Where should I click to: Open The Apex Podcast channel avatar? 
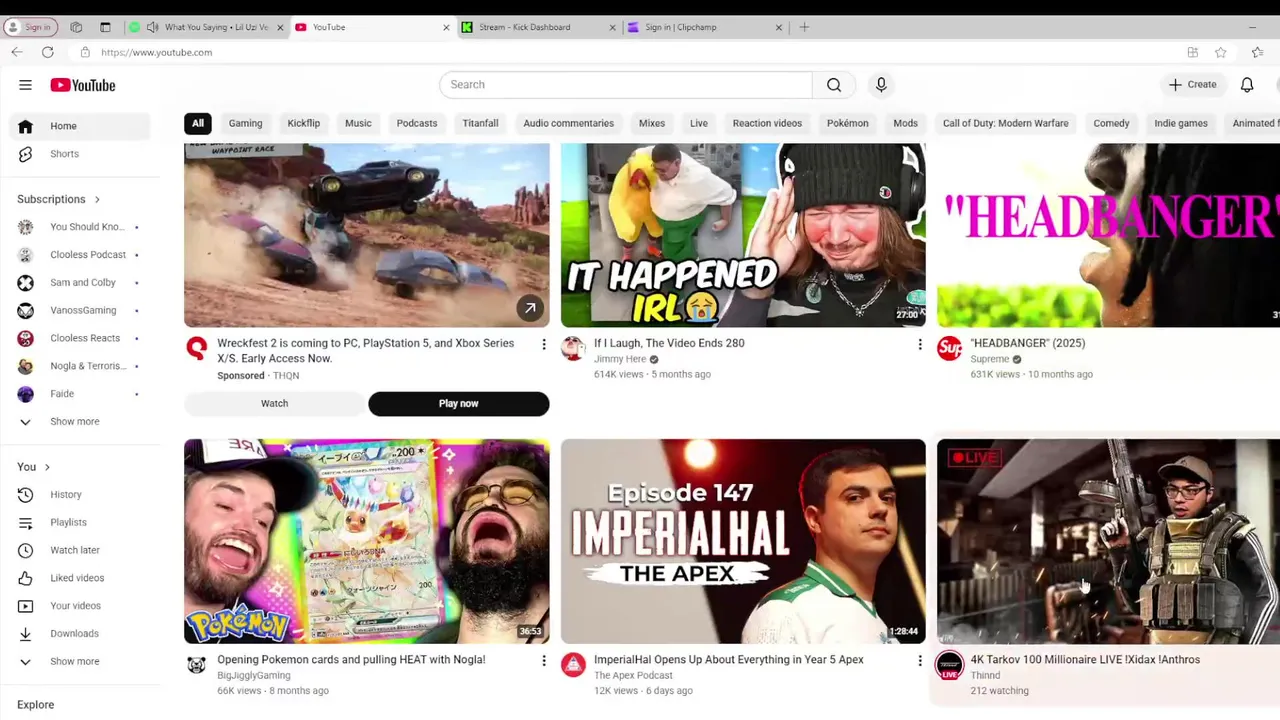tap(573, 664)
